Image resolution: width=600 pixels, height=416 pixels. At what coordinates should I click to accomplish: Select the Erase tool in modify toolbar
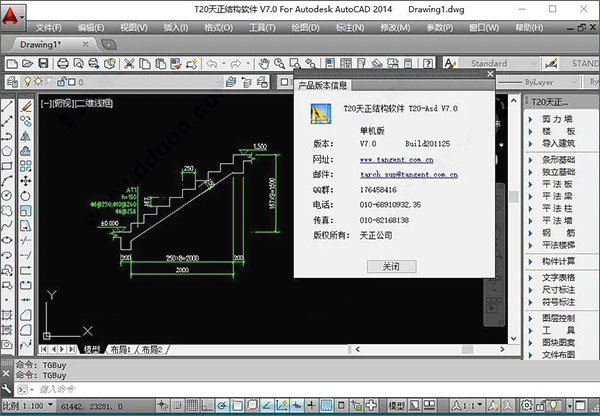[x=26, y=106]
